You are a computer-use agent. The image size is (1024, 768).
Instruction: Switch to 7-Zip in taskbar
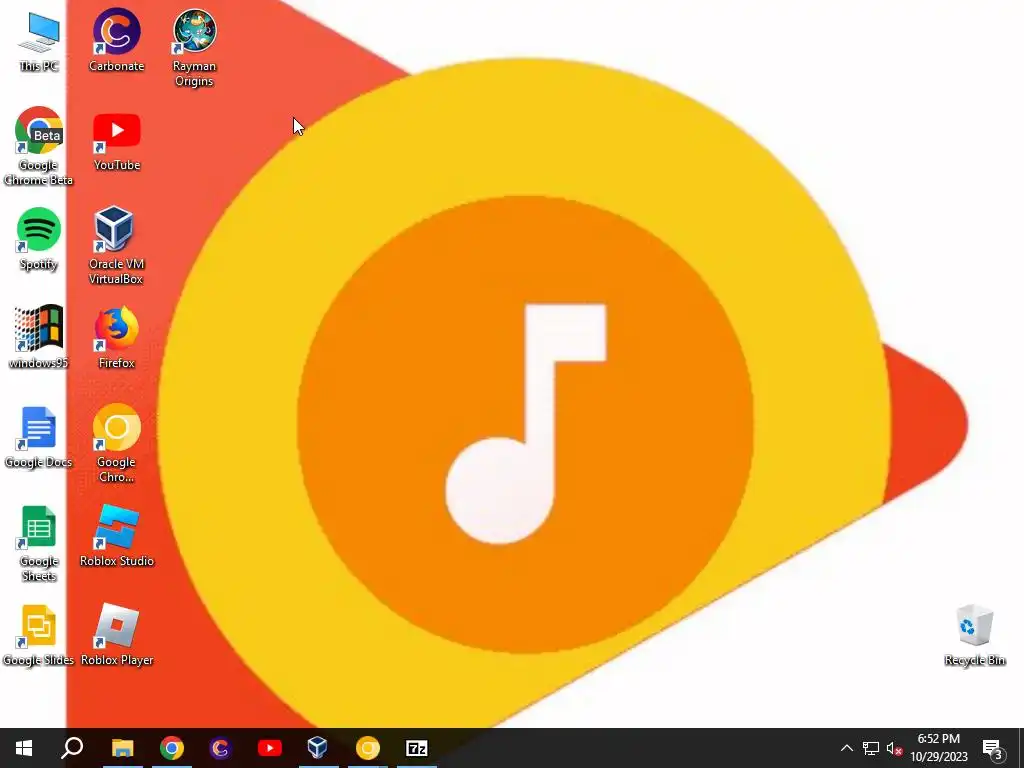click(417, 748)
